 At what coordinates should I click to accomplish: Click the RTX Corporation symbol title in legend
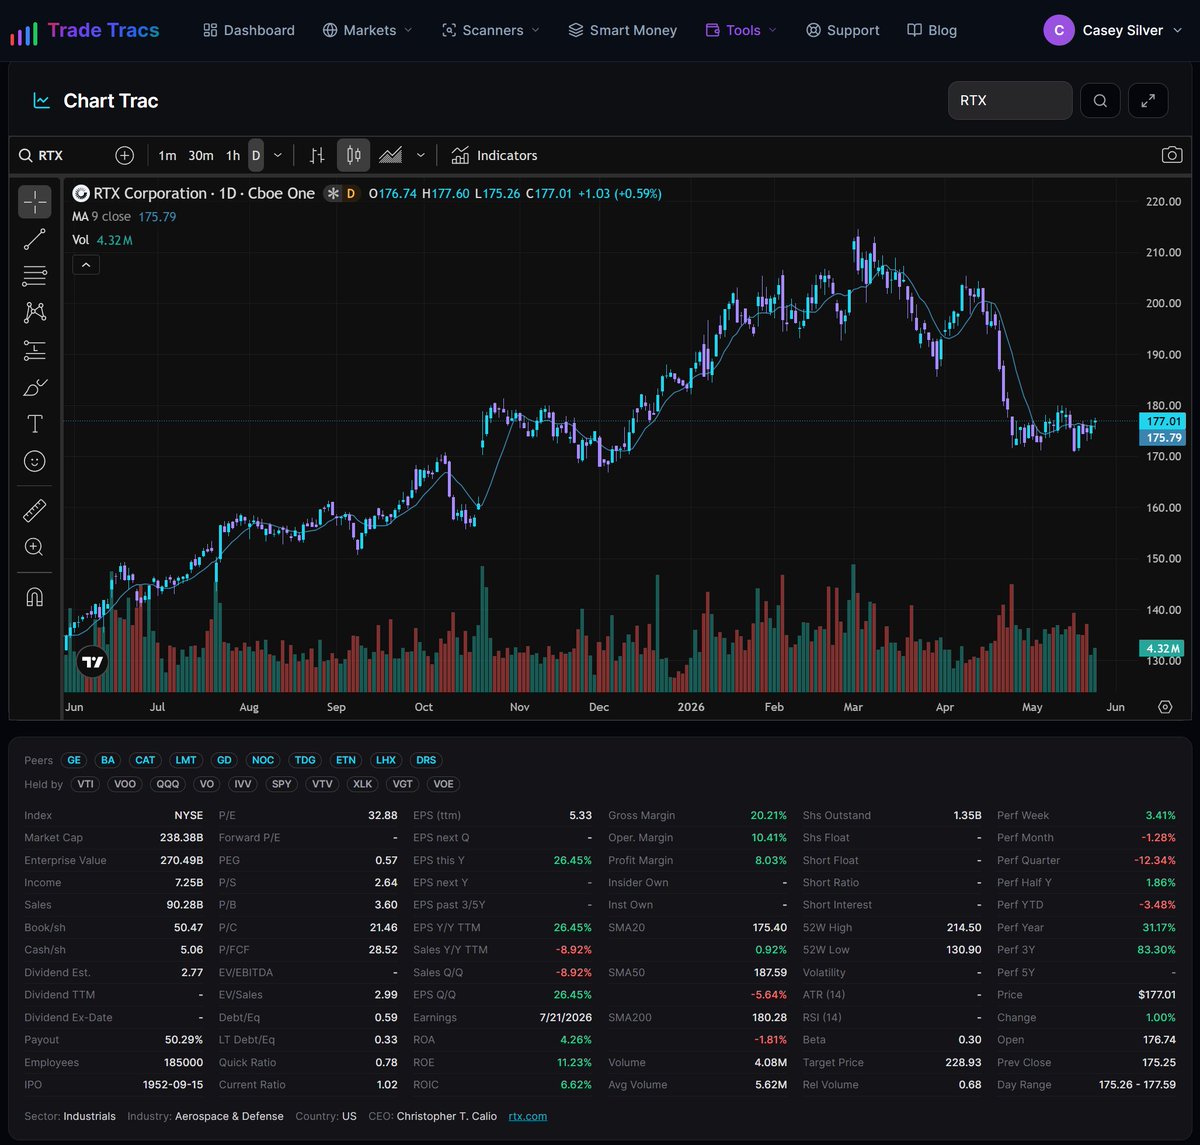(x=204, y=193)
